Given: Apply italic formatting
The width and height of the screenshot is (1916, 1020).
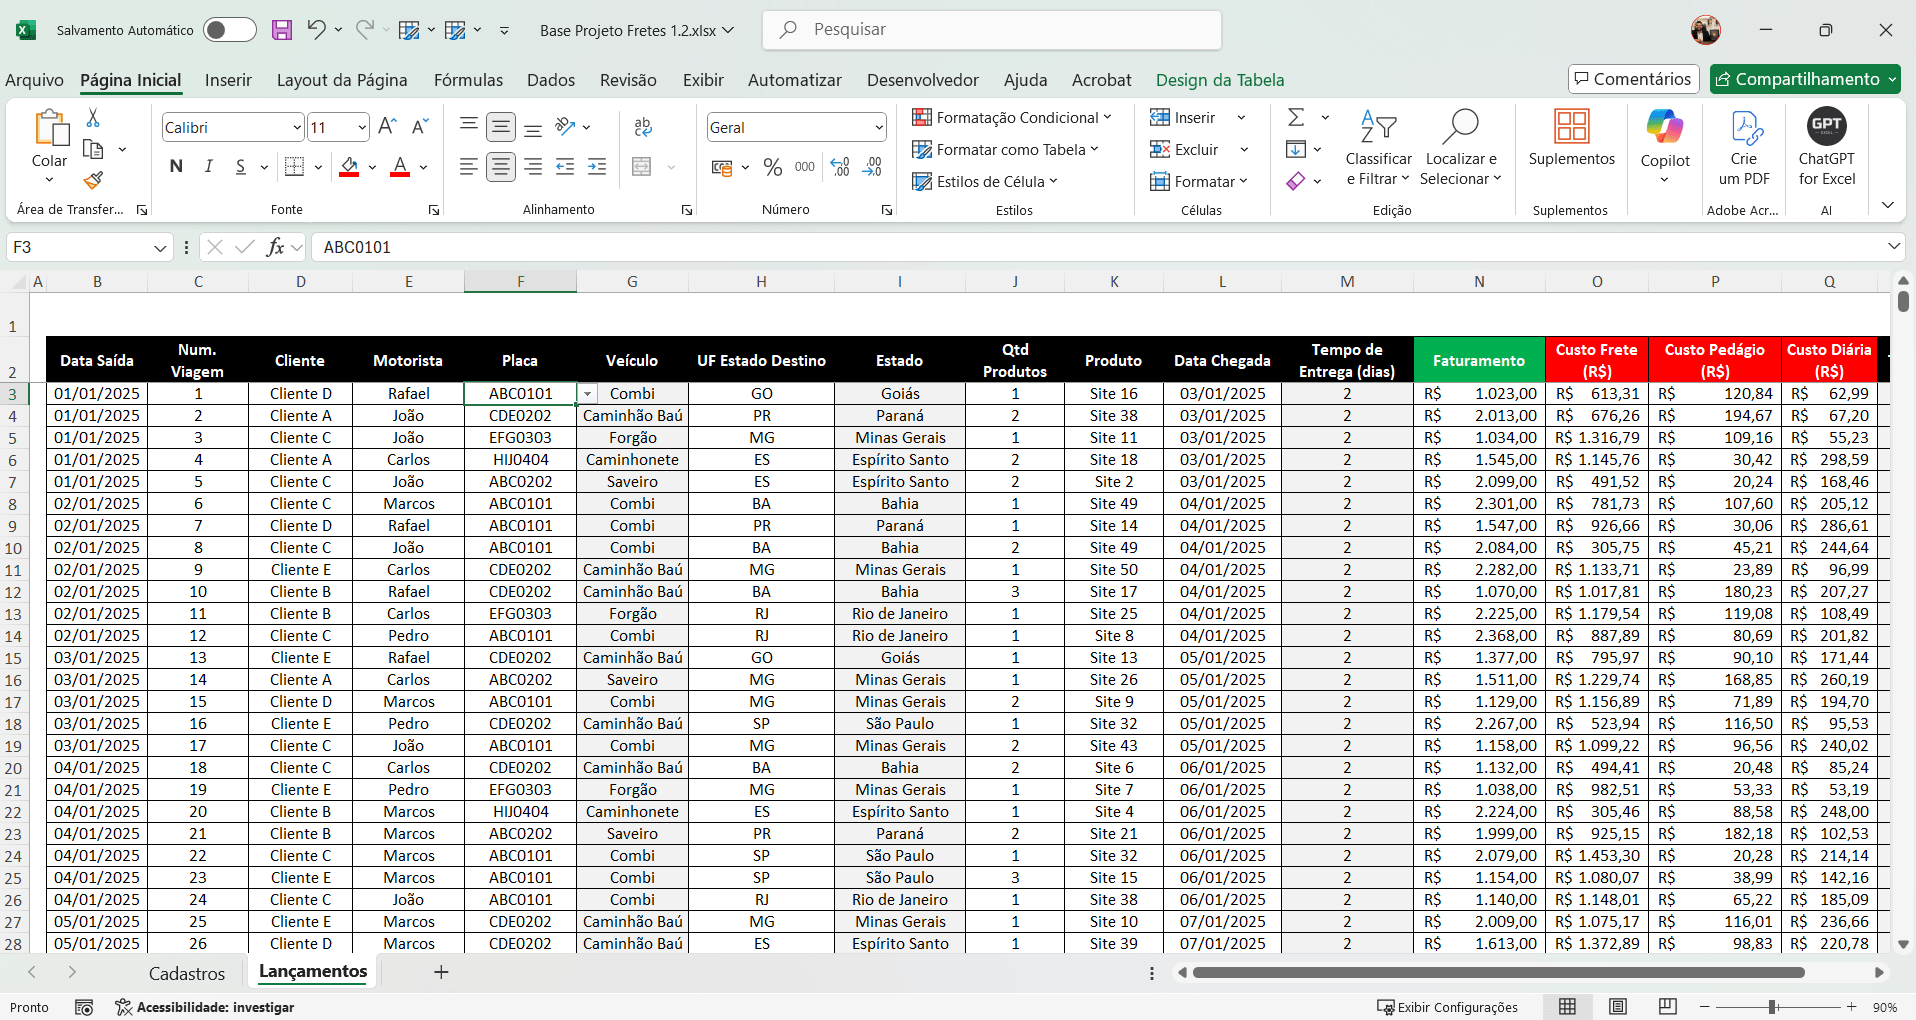Looking at the screenshot, I should coord(208,166).
